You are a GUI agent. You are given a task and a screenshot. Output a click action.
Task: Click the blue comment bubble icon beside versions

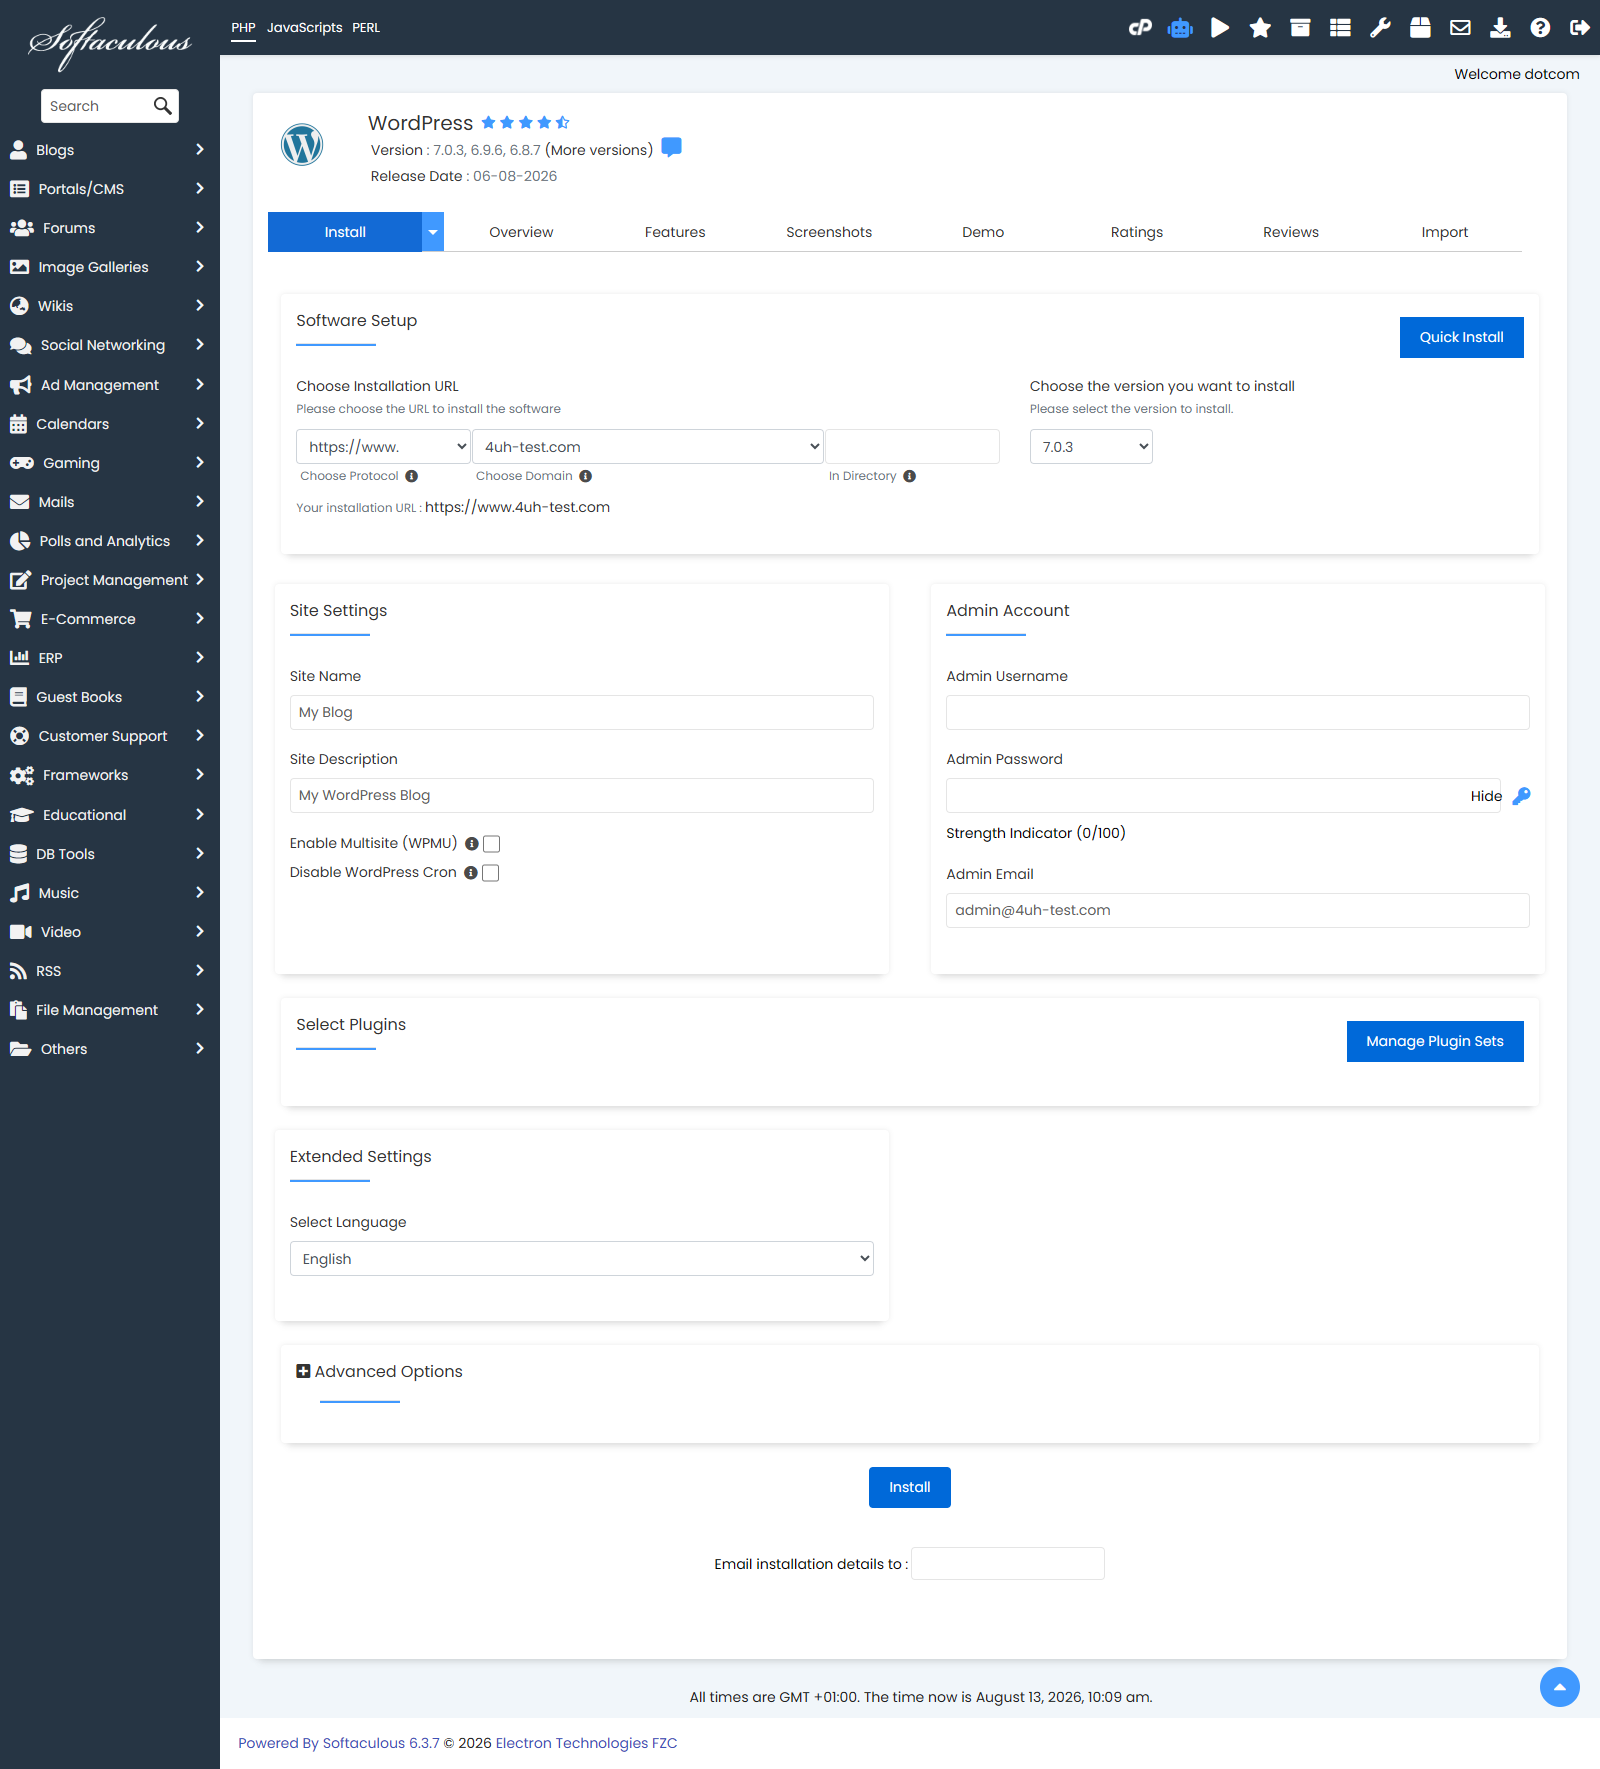pos(672,147)
